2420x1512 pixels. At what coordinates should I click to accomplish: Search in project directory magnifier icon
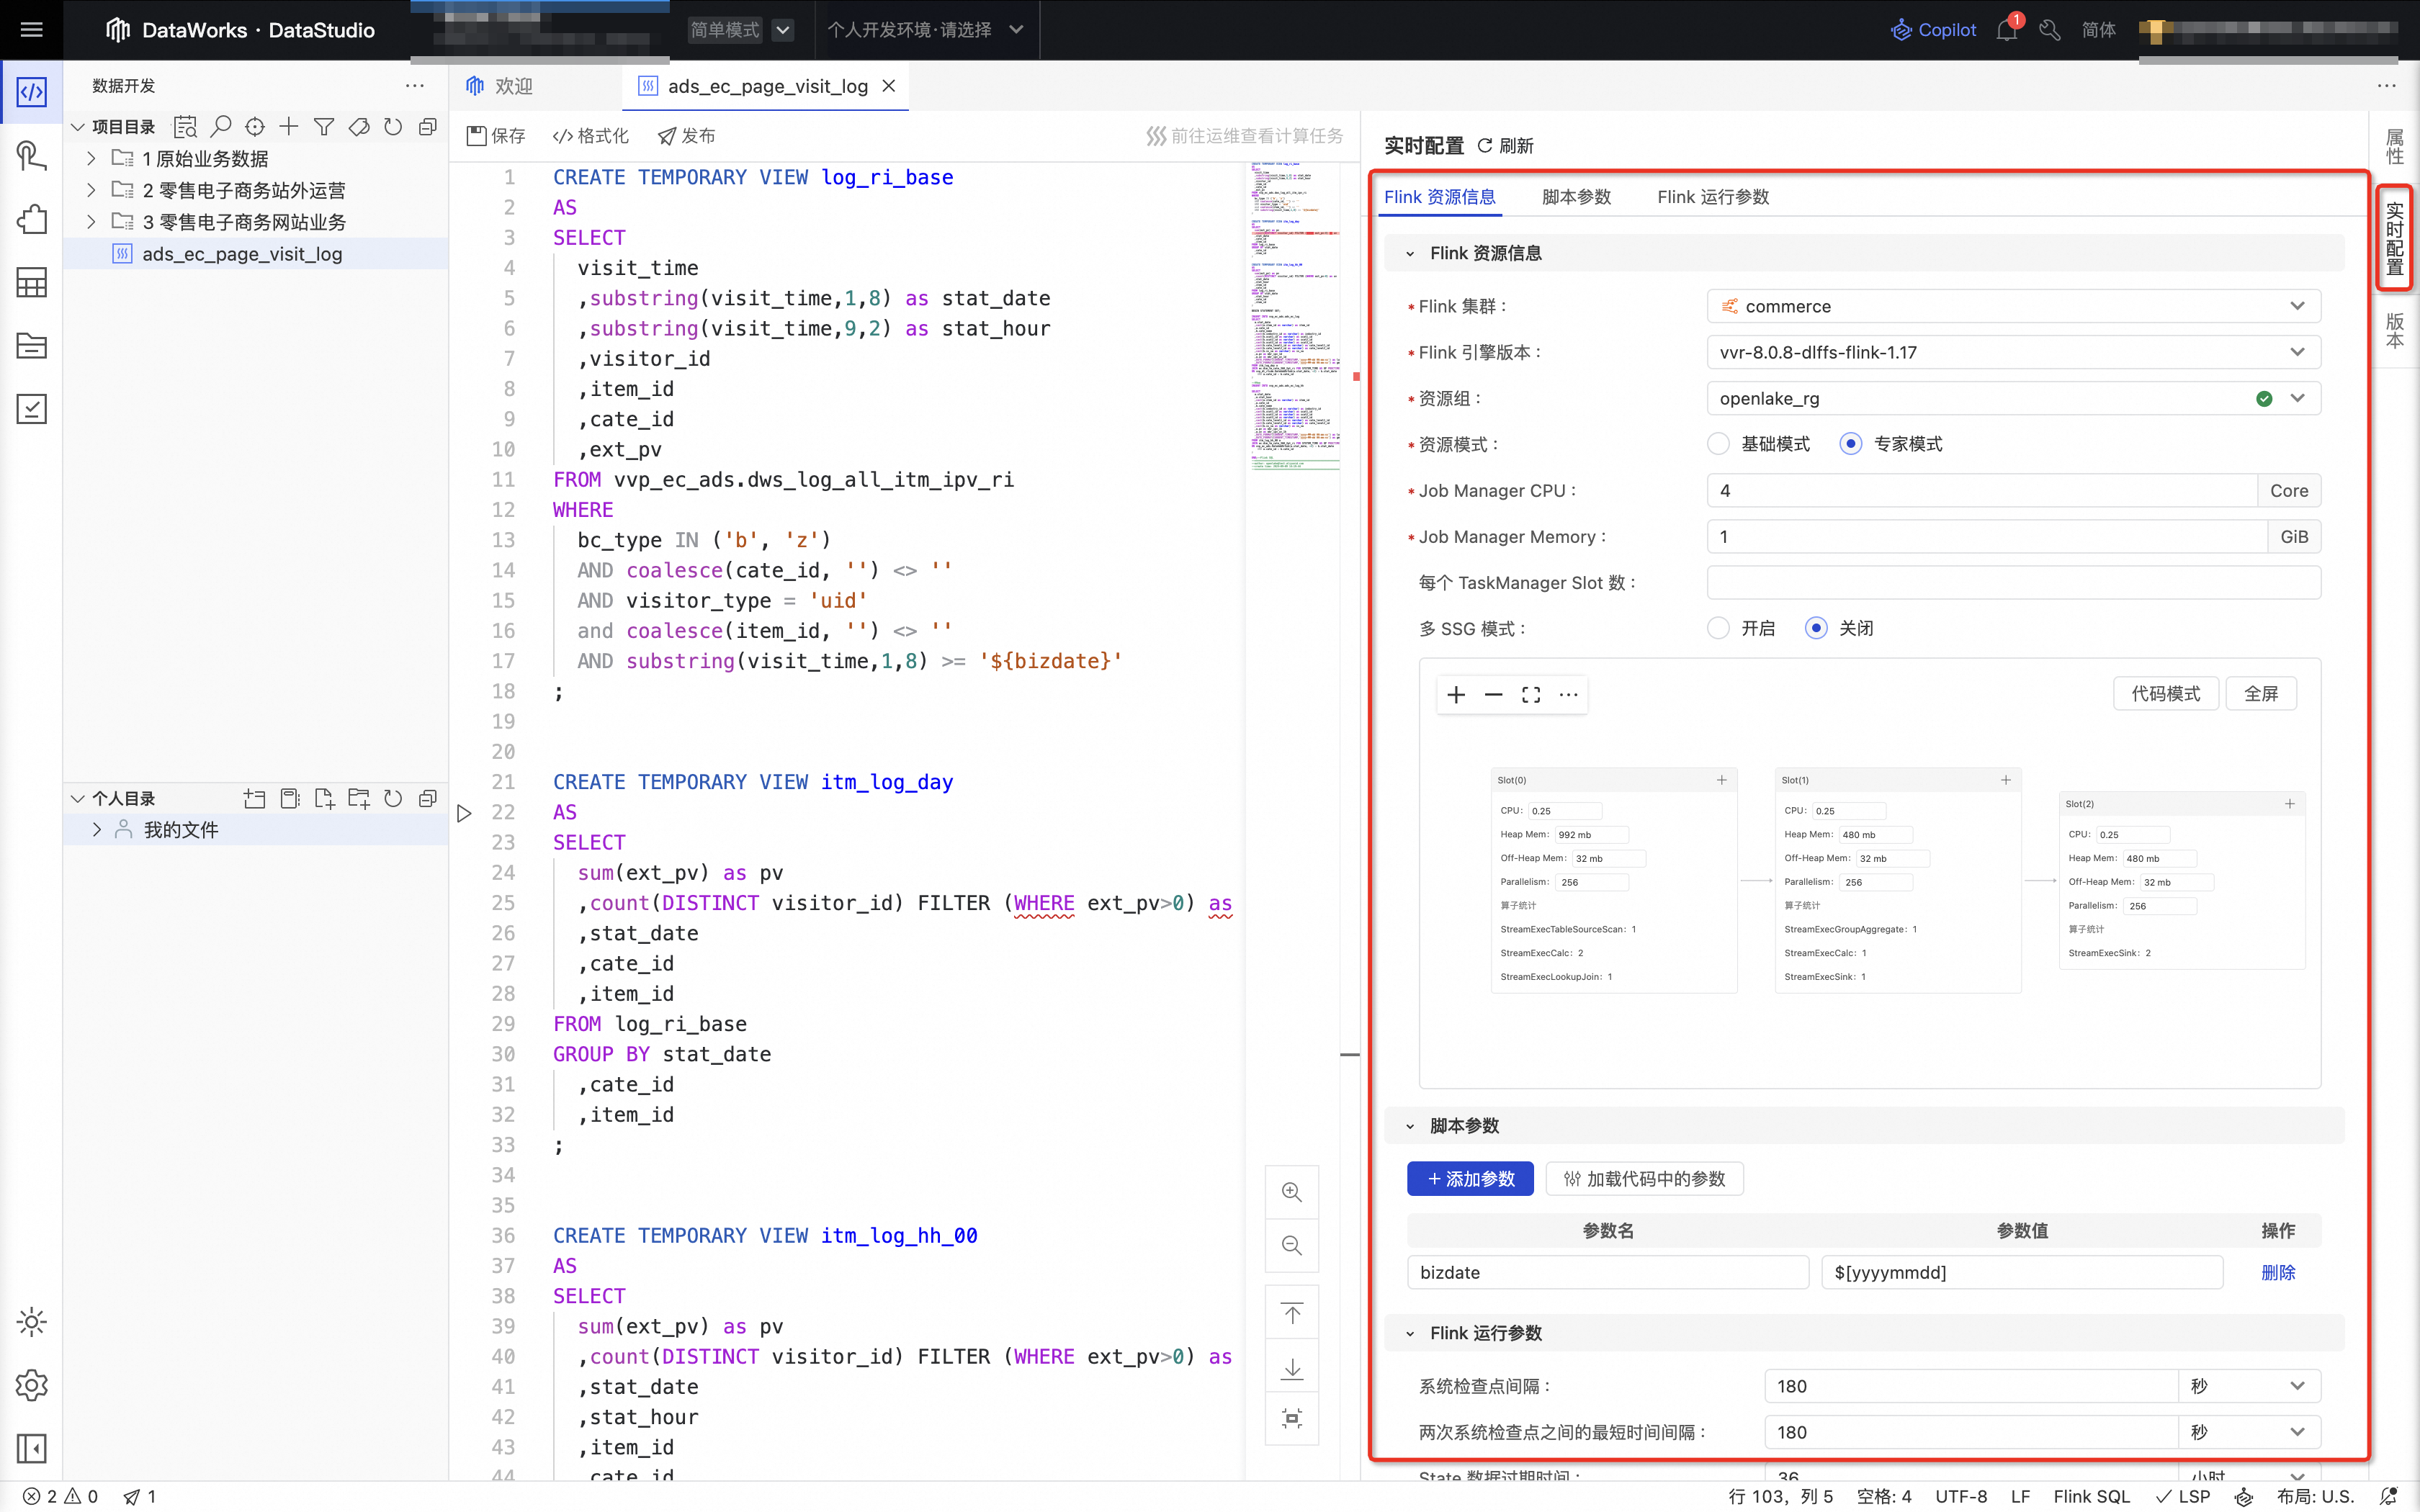[221, 127]
